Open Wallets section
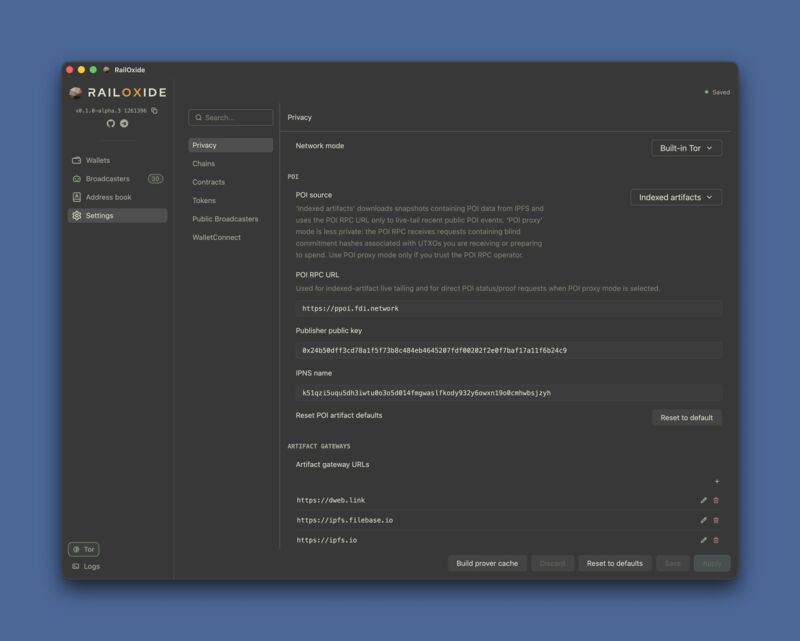800x641 pixels. pos(117,160)
